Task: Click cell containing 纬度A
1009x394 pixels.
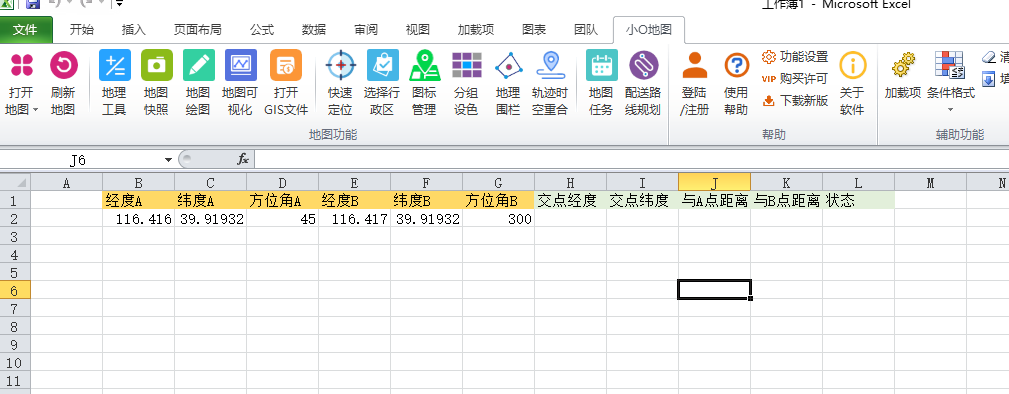Action: click(210, 200)
